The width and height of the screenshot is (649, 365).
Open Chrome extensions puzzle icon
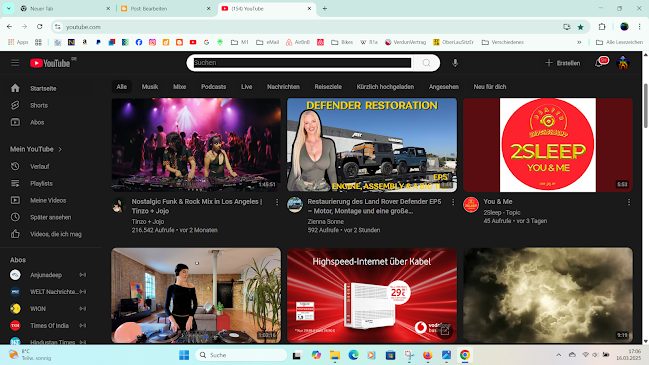pos(602,27)
